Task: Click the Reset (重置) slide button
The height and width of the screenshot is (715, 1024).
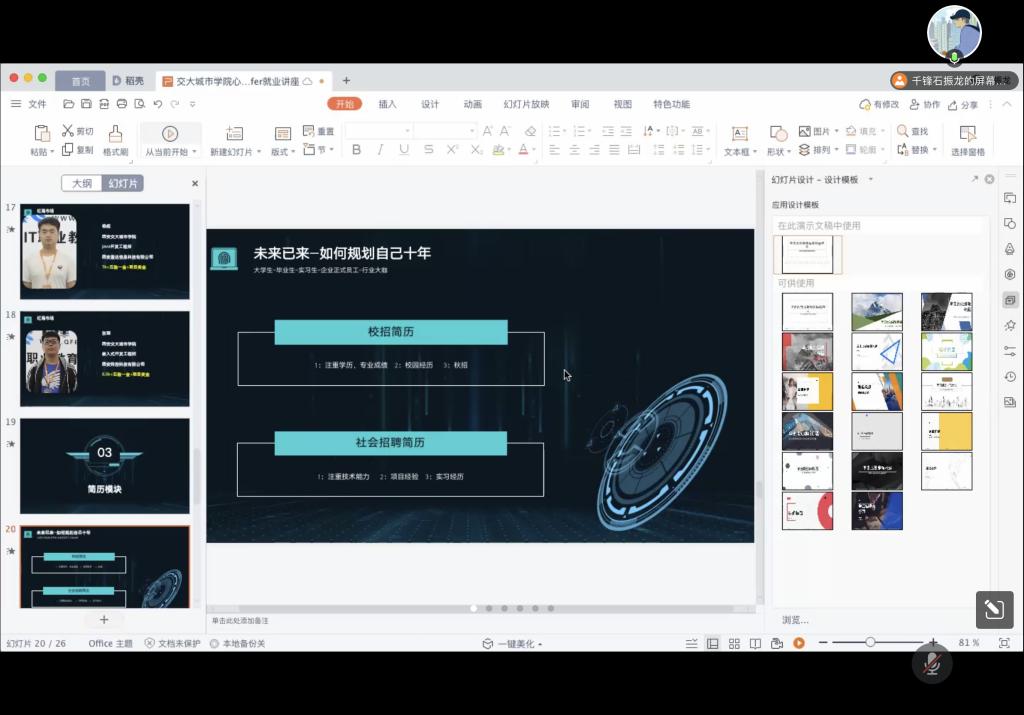Action: pyautogui.click(x=319, y=131)
